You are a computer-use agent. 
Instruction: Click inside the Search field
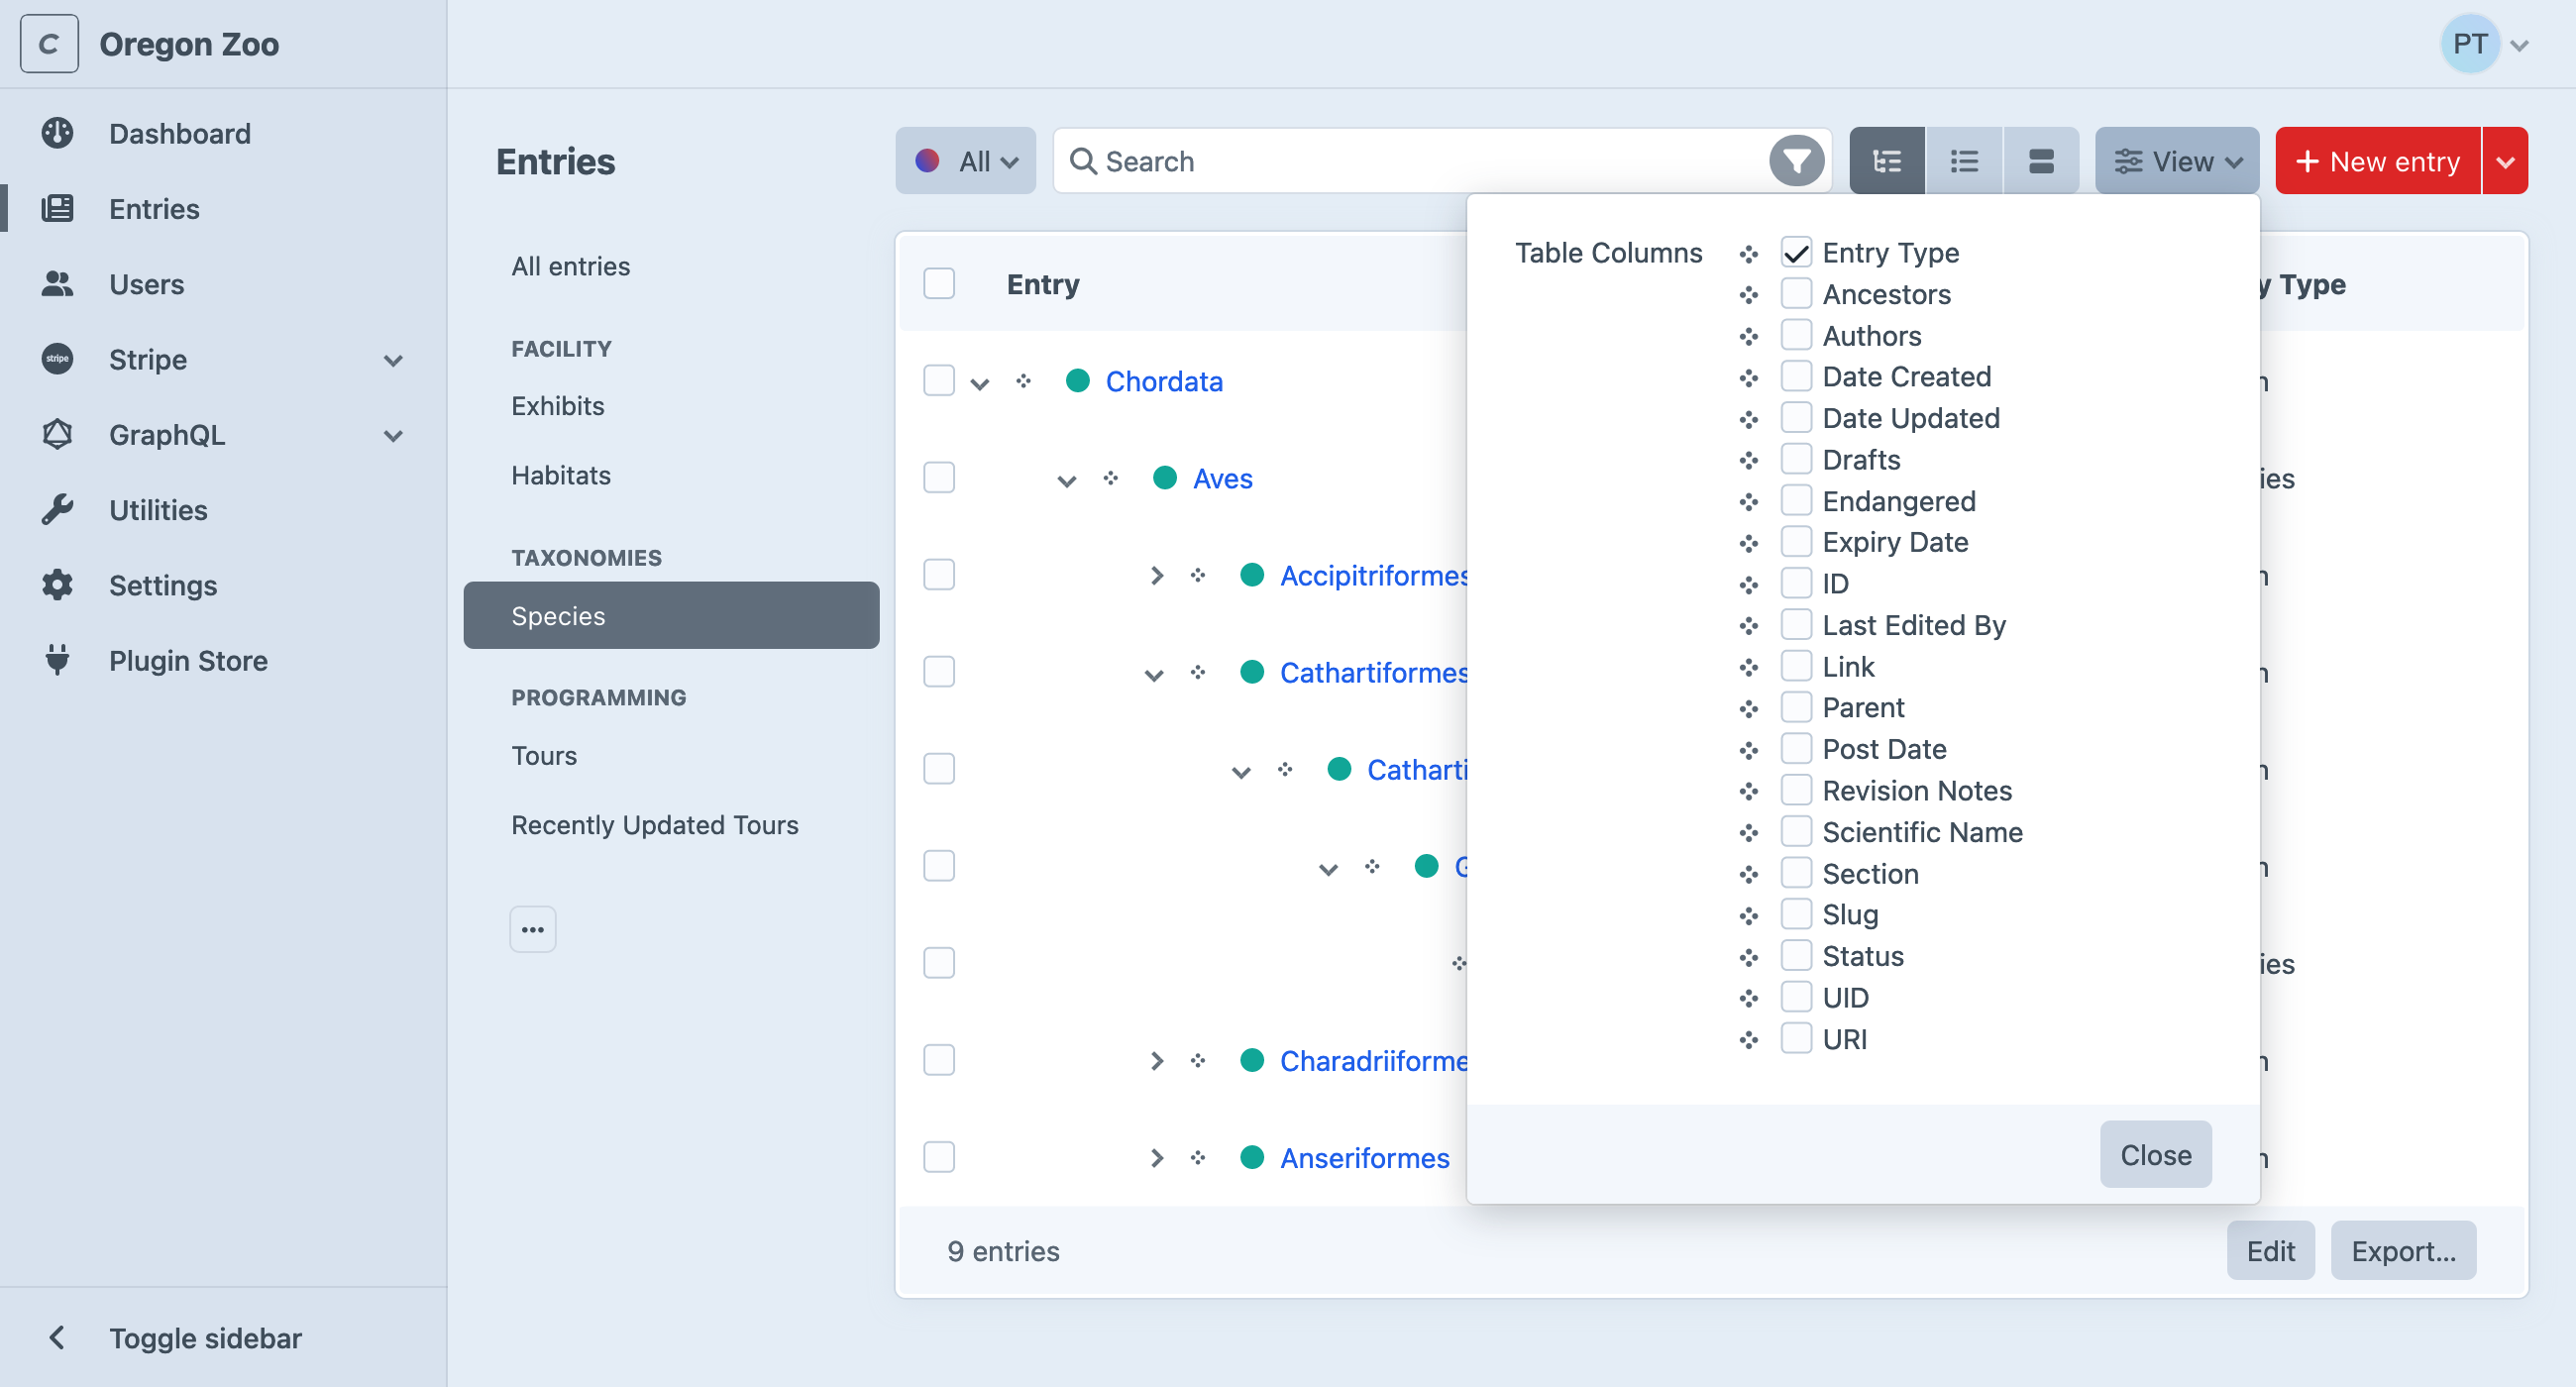1300,160
